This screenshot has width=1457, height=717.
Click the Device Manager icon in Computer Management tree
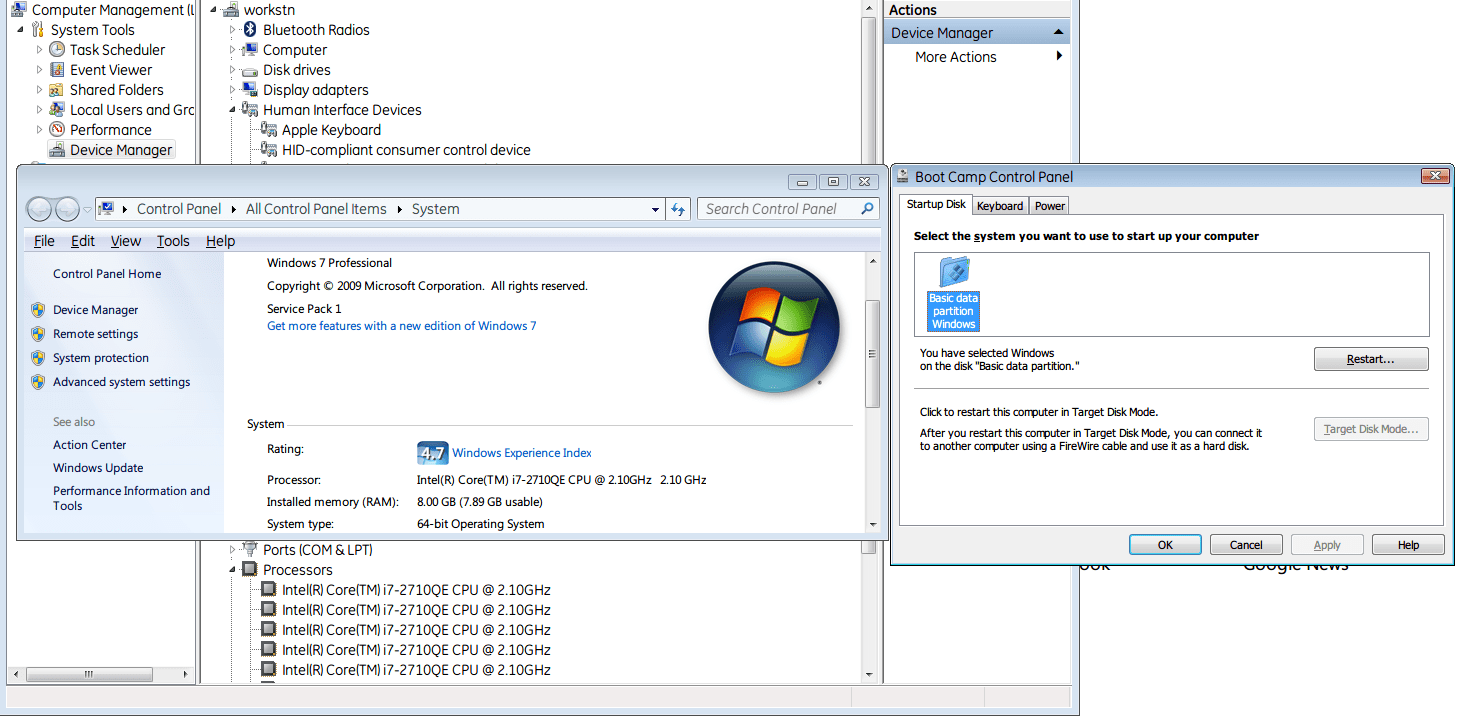[57, 150]
